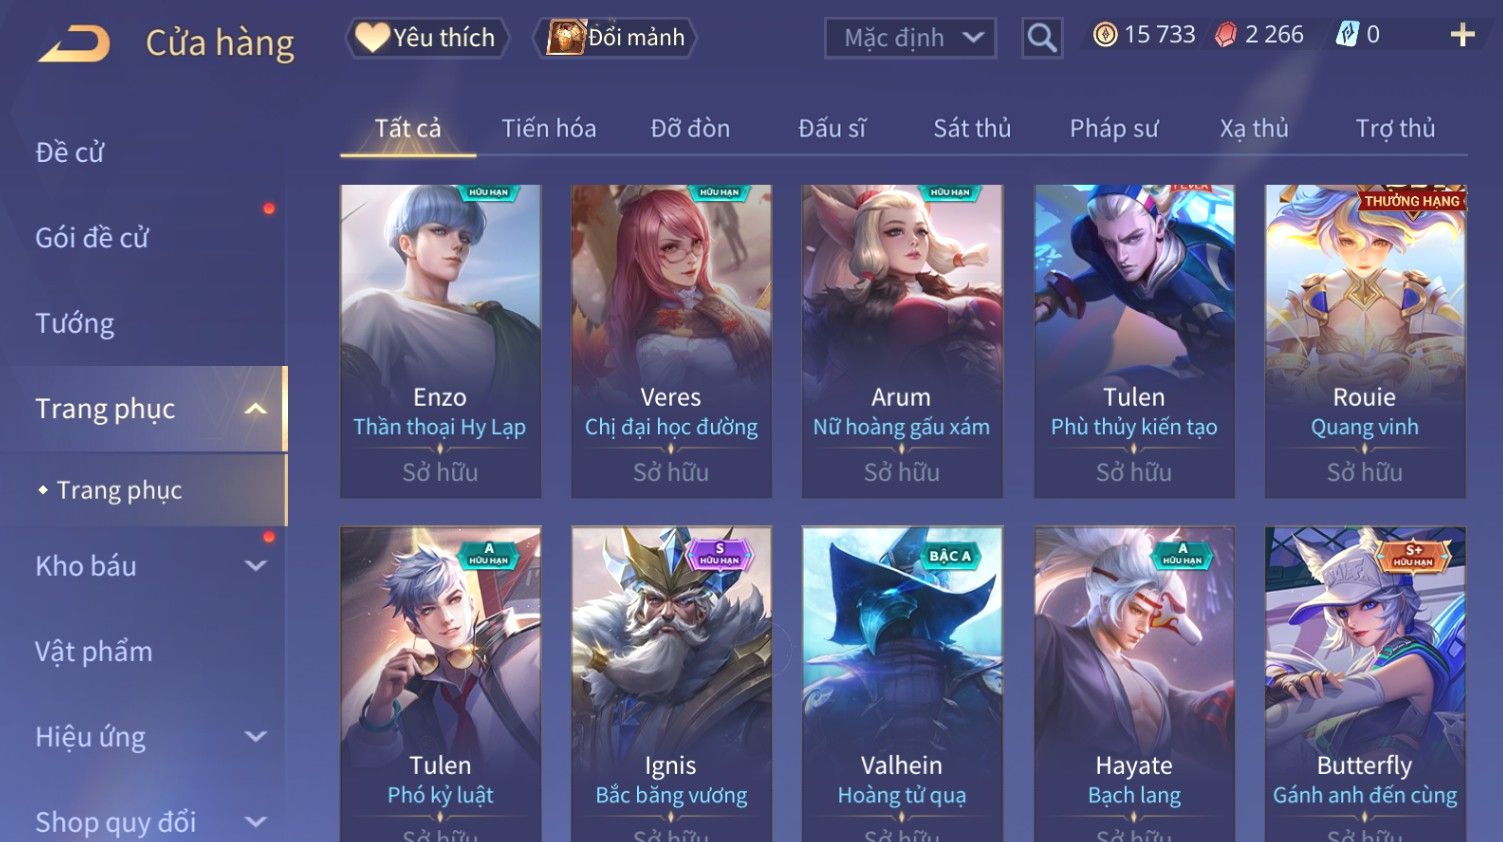Select Rouie Quang vinh skin card
This screenshot has height=842, width=1503.
(x=1365, y=341)
